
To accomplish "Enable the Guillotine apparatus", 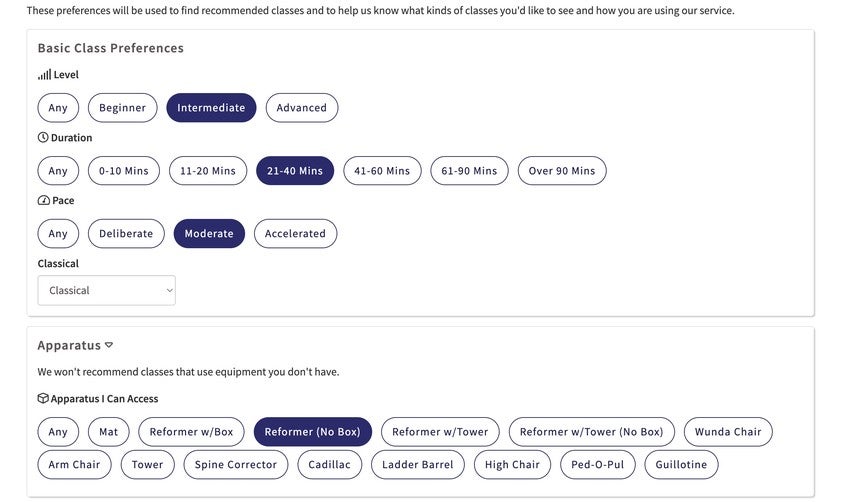I will click(681, 465).
